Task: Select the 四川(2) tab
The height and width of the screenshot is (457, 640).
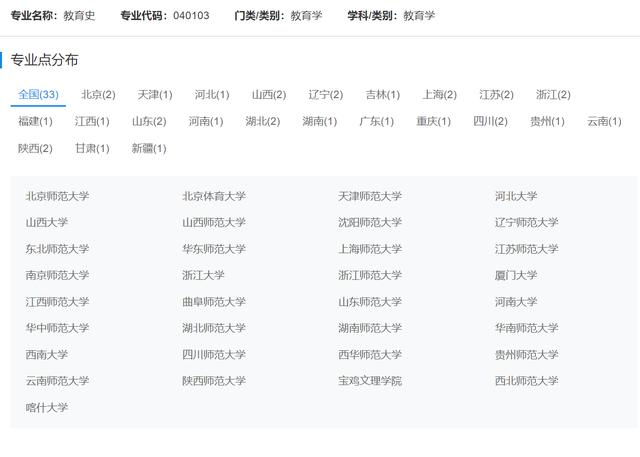Action: click(490, 121)
